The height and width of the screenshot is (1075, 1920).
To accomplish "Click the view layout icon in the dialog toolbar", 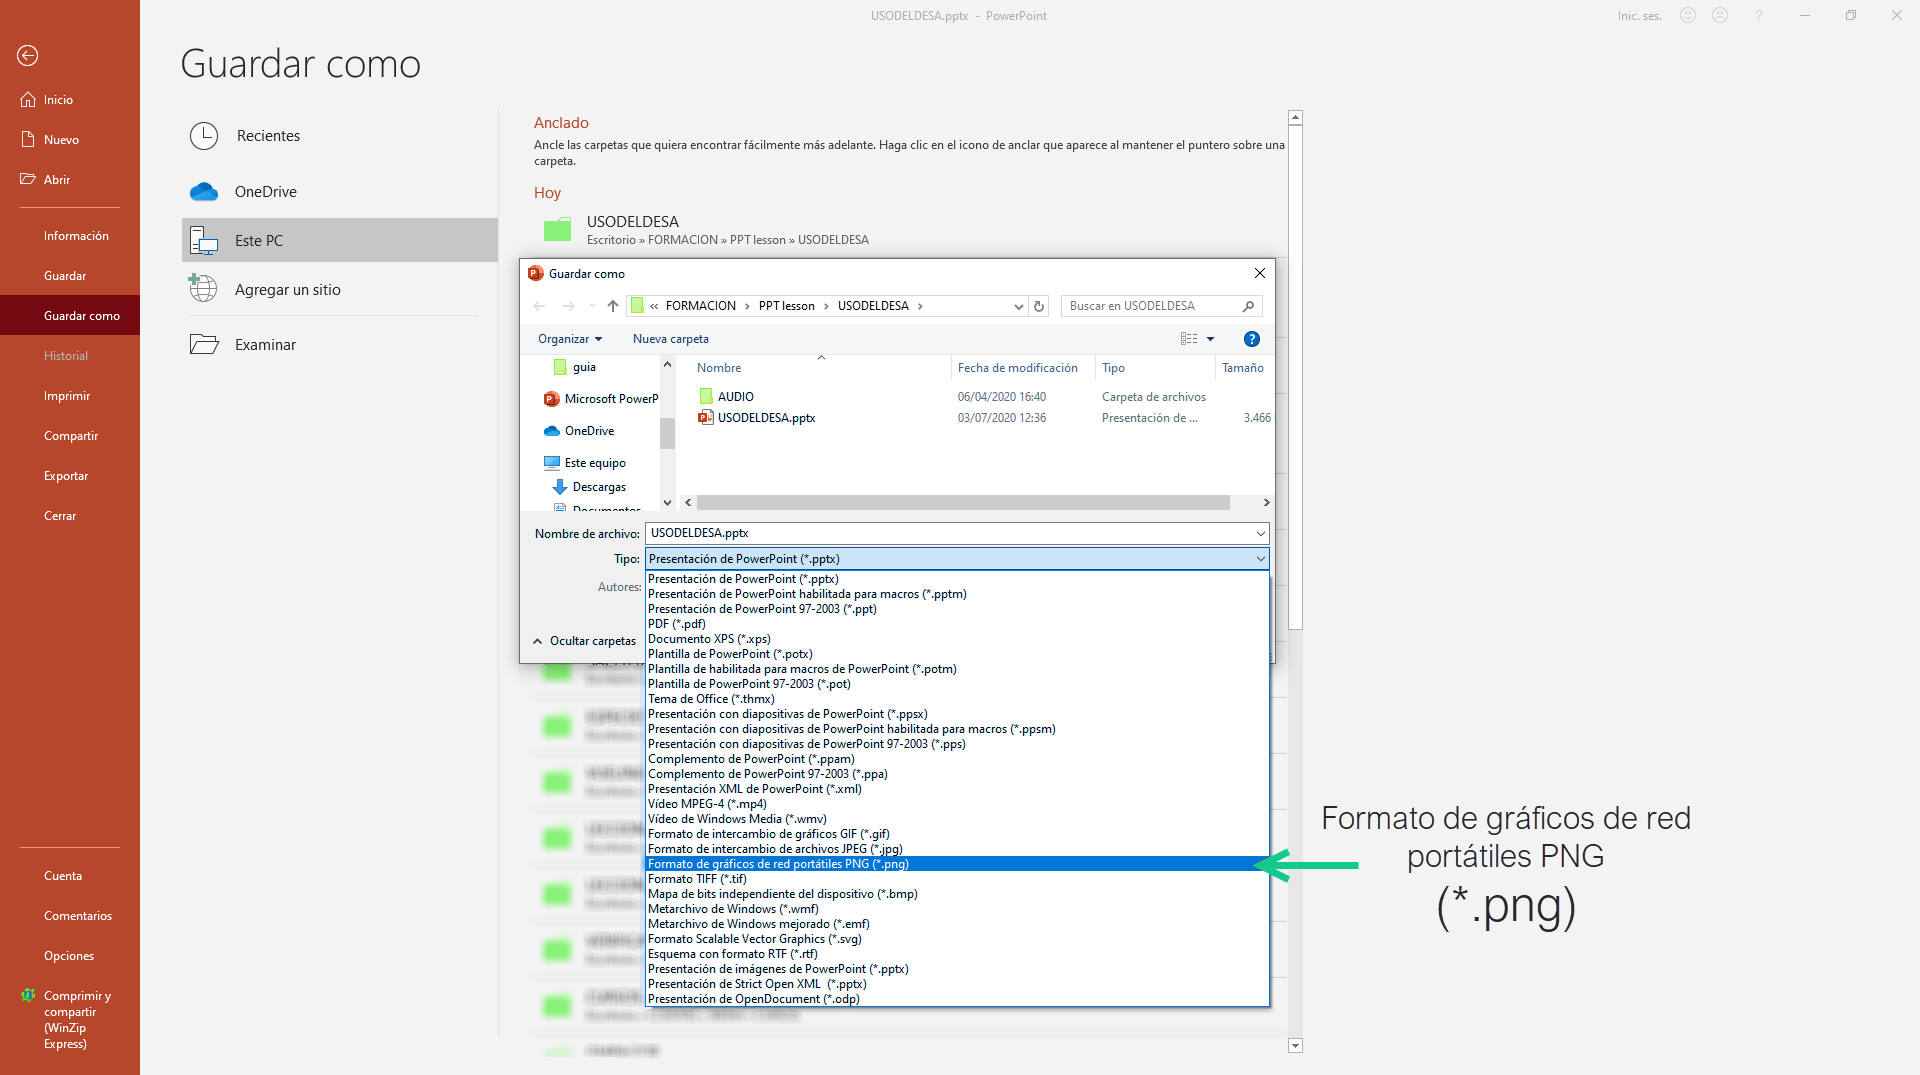I will tap(1189, 339).
